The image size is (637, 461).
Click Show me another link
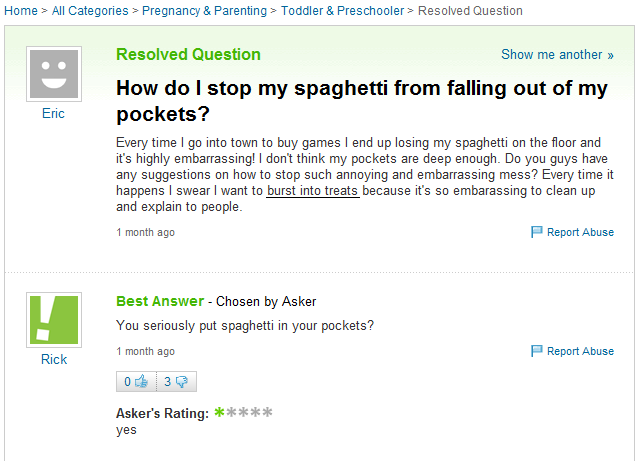click(x=557, y=54)
